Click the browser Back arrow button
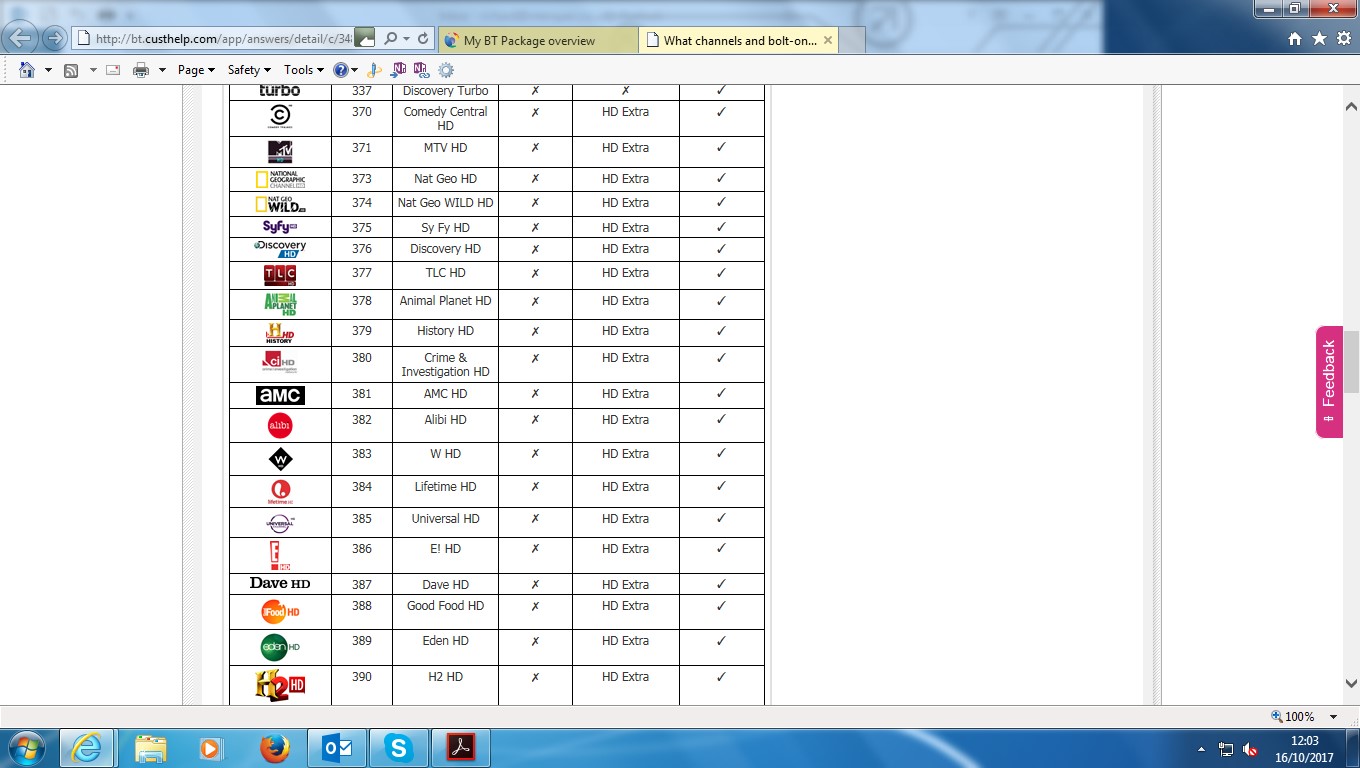This screenshot has width=1360, height=768. 22,39
